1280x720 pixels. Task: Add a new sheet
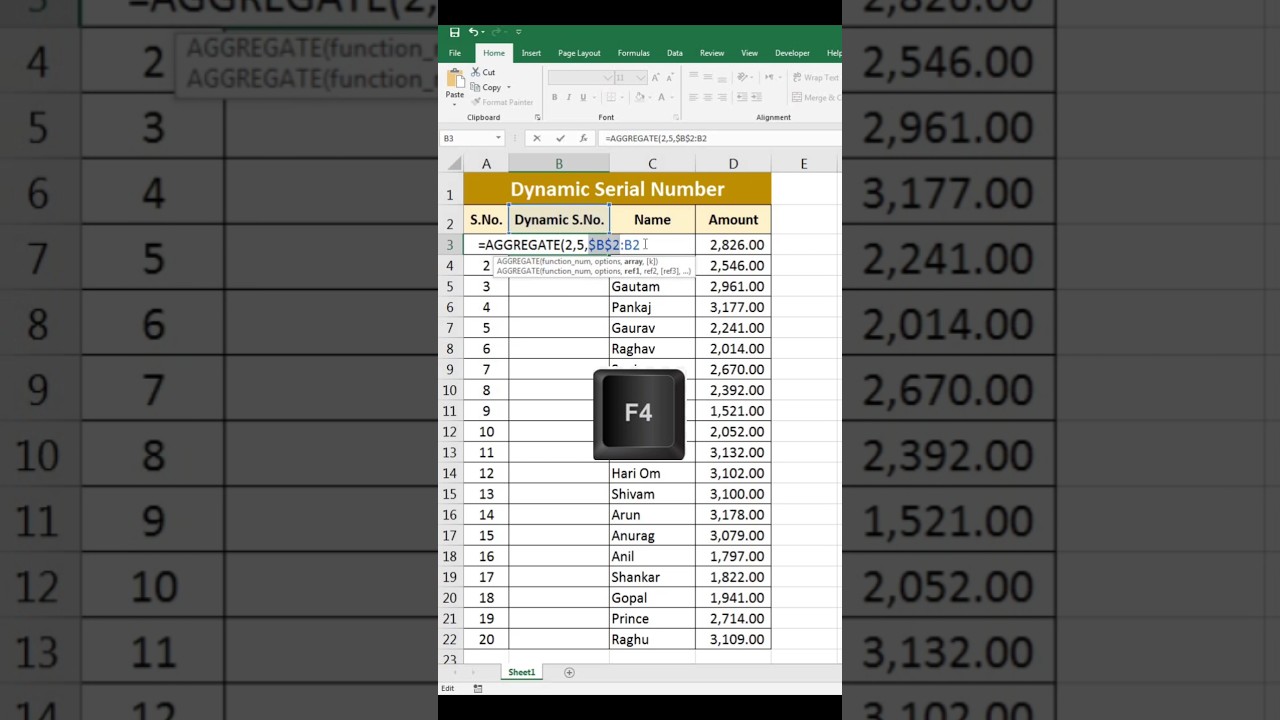[x=569, y=672]
